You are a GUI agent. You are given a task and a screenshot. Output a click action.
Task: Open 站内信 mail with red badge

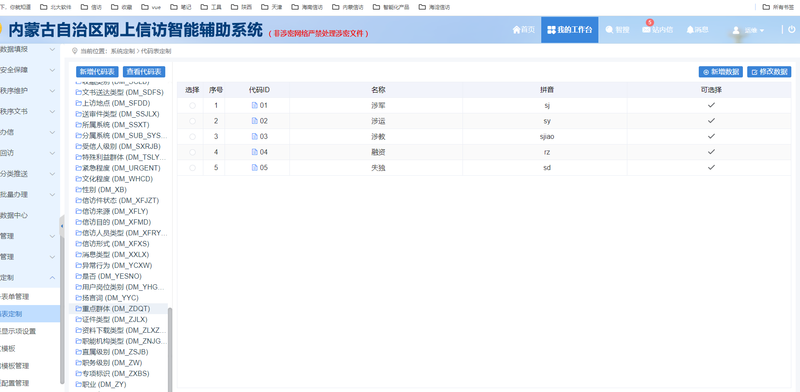(x=658, y=29)
